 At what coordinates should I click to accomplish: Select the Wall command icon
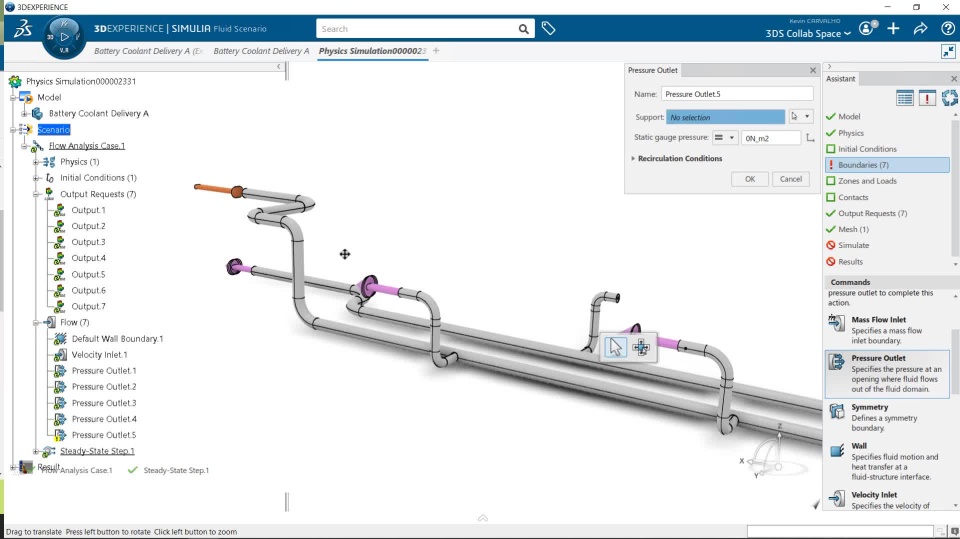[836, 451]
